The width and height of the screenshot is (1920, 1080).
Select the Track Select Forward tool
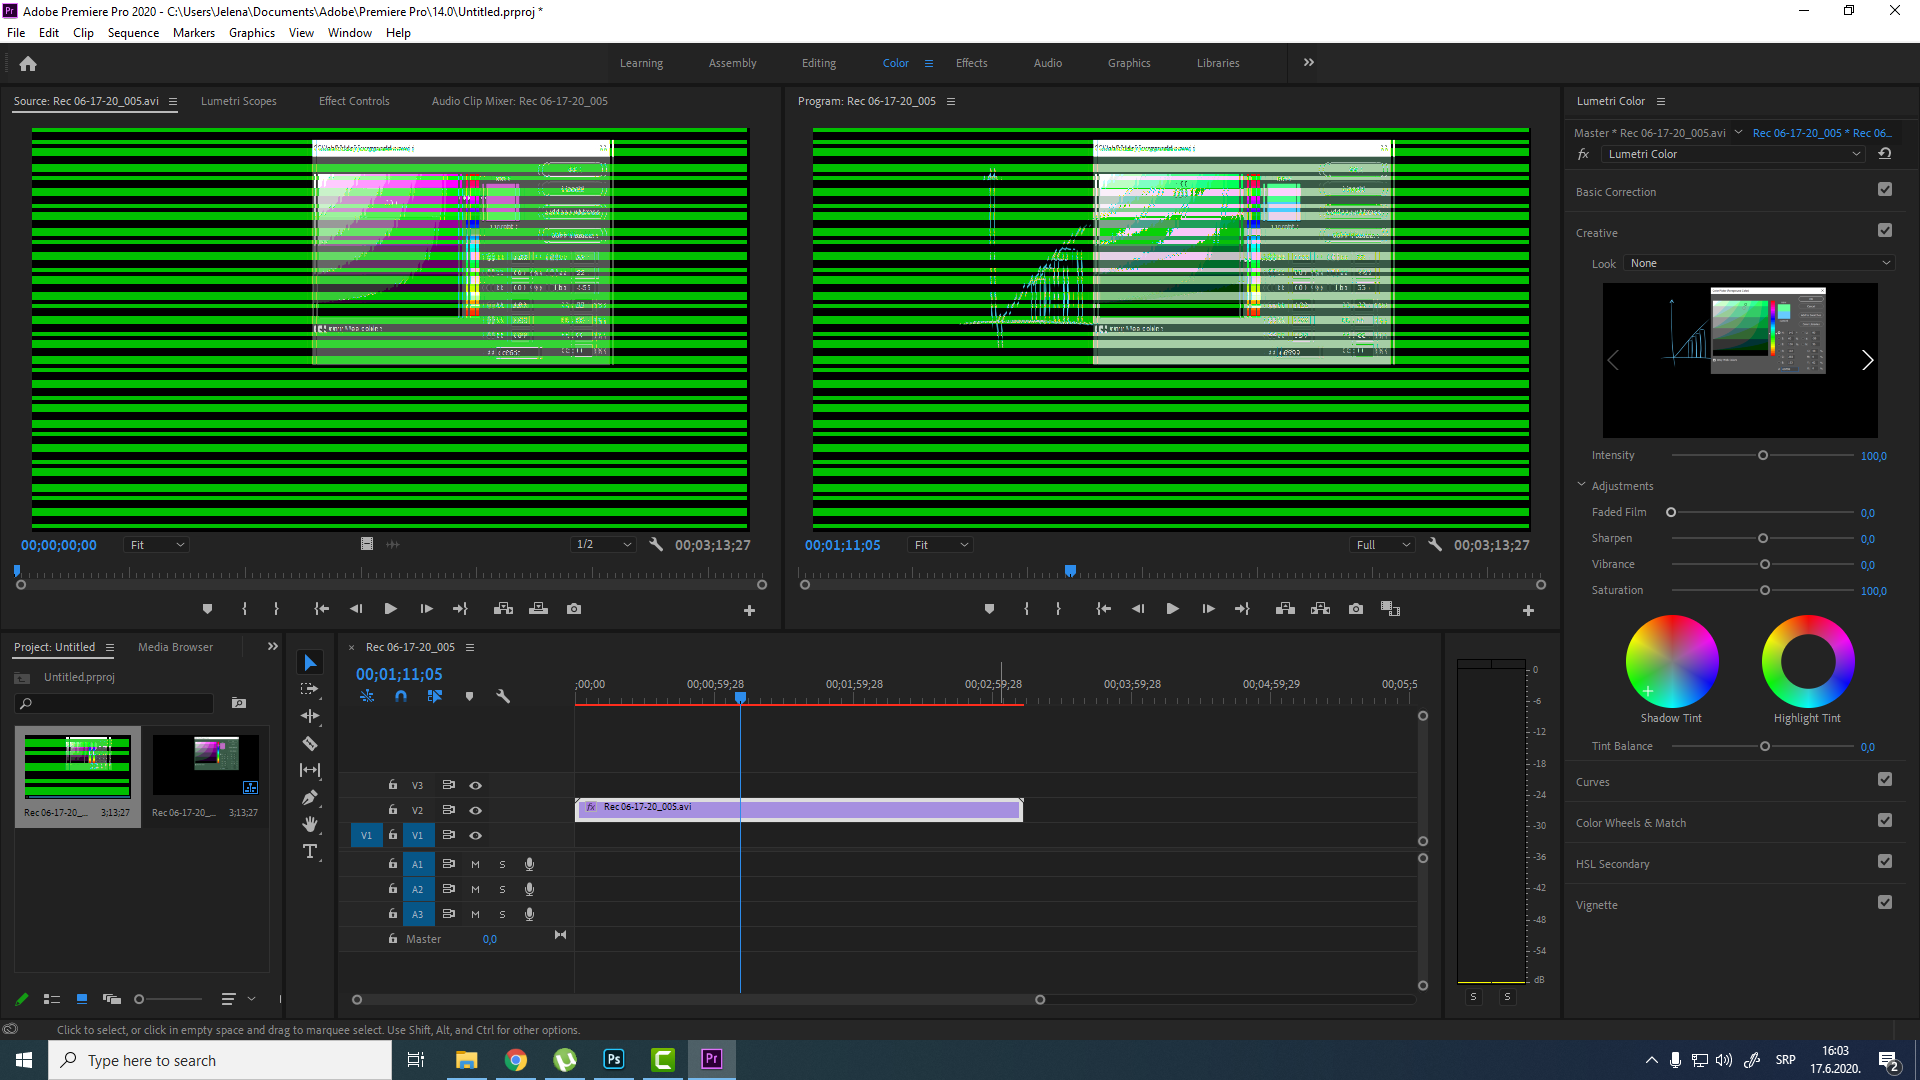[x=309, y=690]
